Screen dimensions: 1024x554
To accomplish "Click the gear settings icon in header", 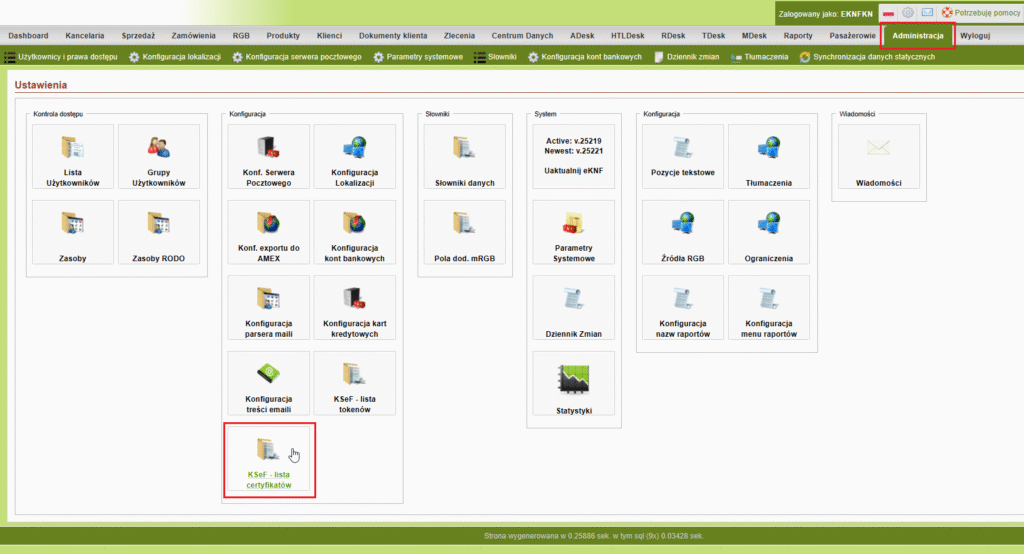I will click(908, 12).
